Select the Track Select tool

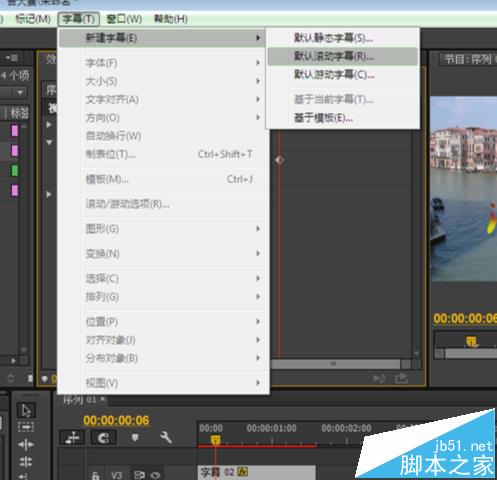click(26, 427)
